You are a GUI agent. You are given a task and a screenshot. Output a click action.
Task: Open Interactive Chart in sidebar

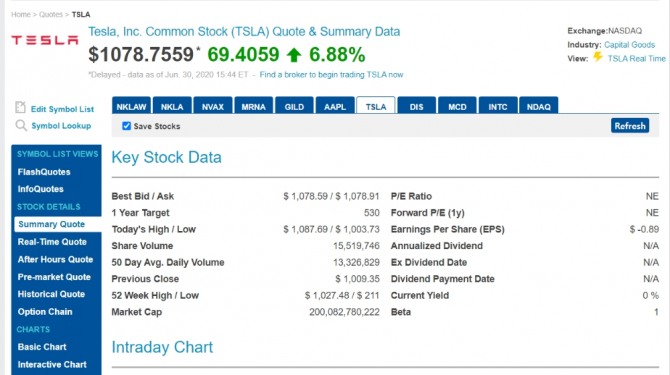pyautogui.click(x=52, y=364)
